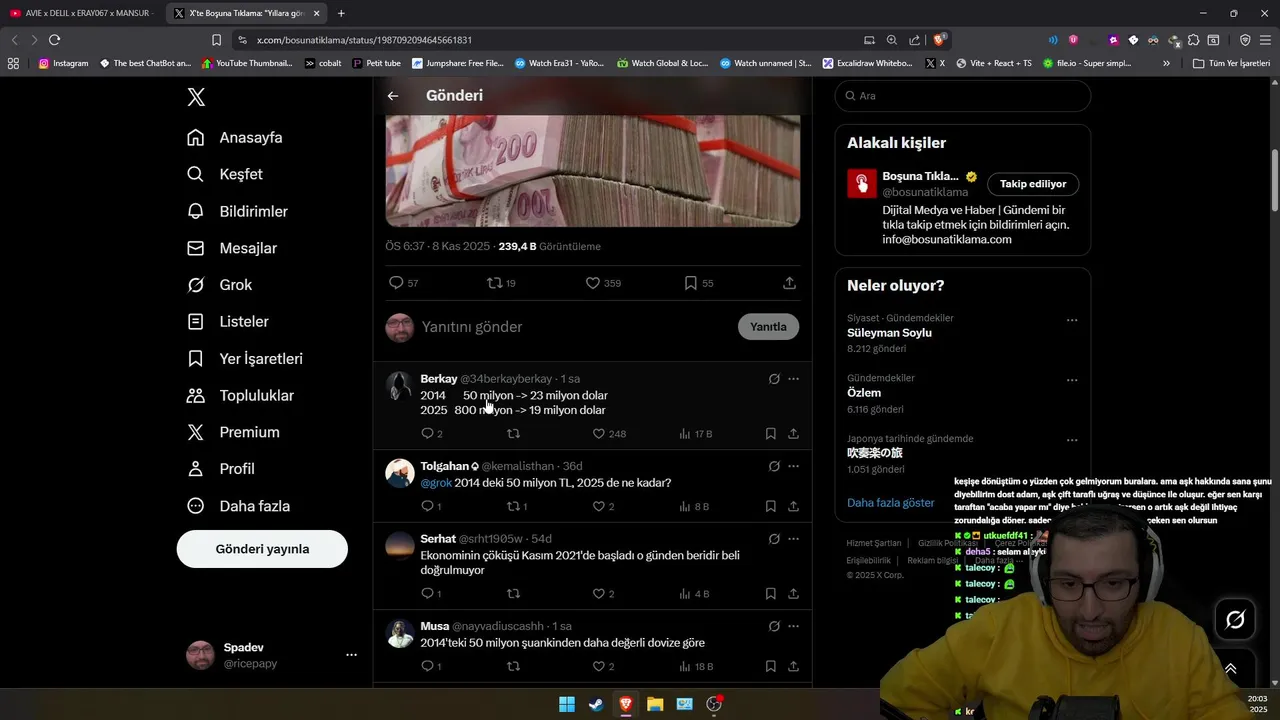The height and width of the screenshot is (720, 1280).
Task: Click Daha fazla göster link
Action: (x=890, y=503)
